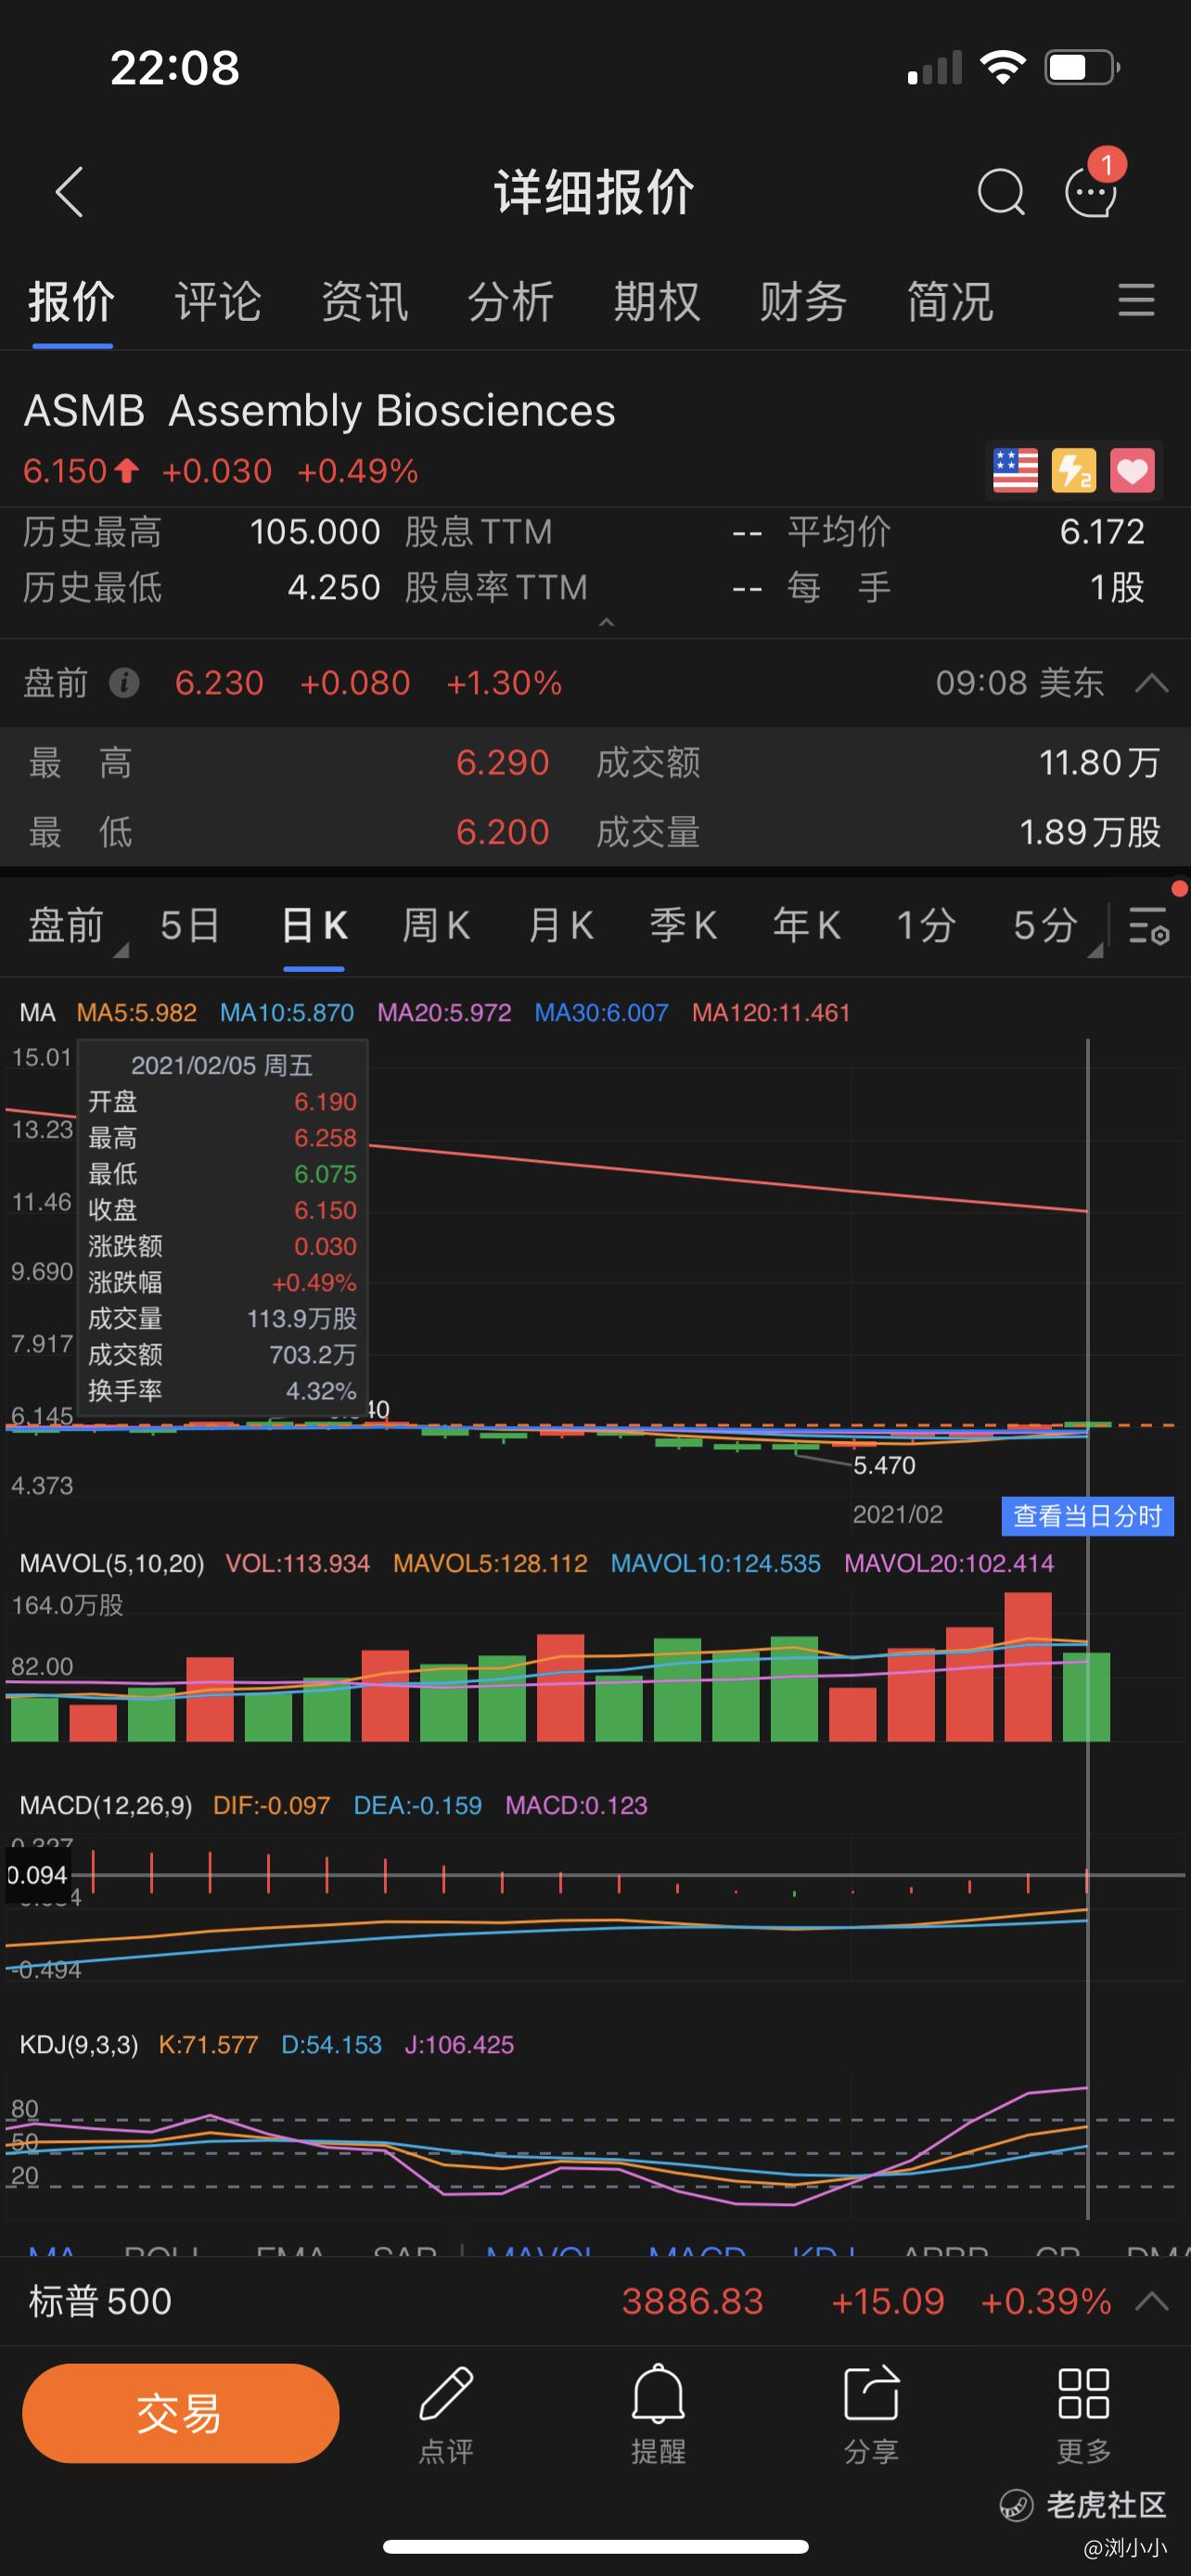Tap the 换手率 4.32% row in tooltip
This screenshot has width=1191, height=2576.
222,1391
